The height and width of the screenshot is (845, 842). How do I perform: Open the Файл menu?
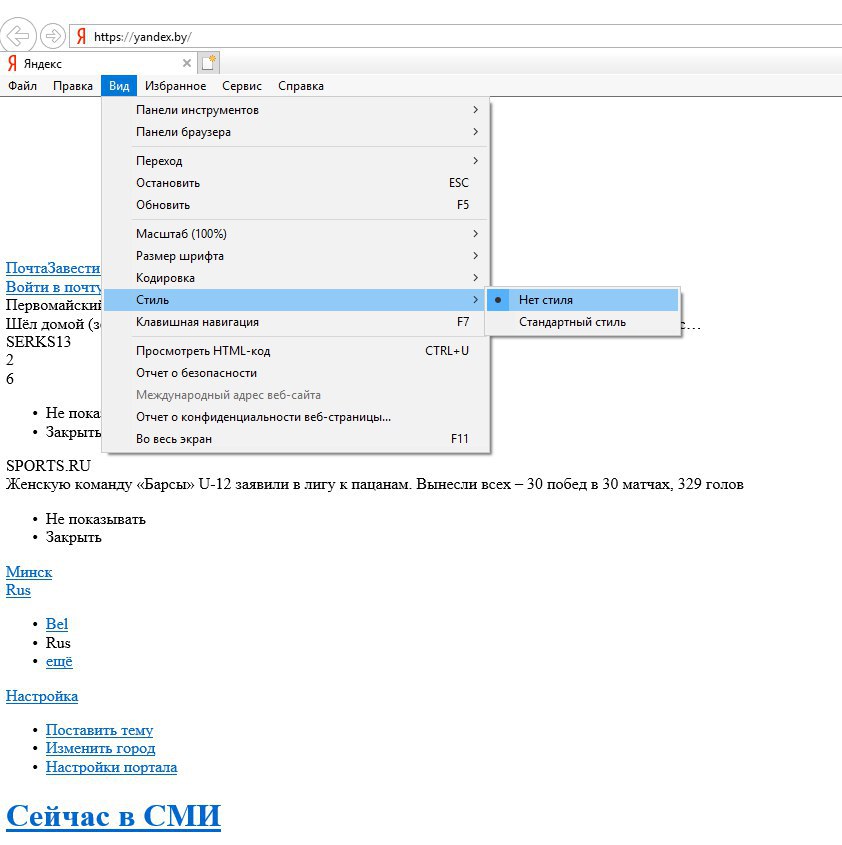click(x=23, y=86)
